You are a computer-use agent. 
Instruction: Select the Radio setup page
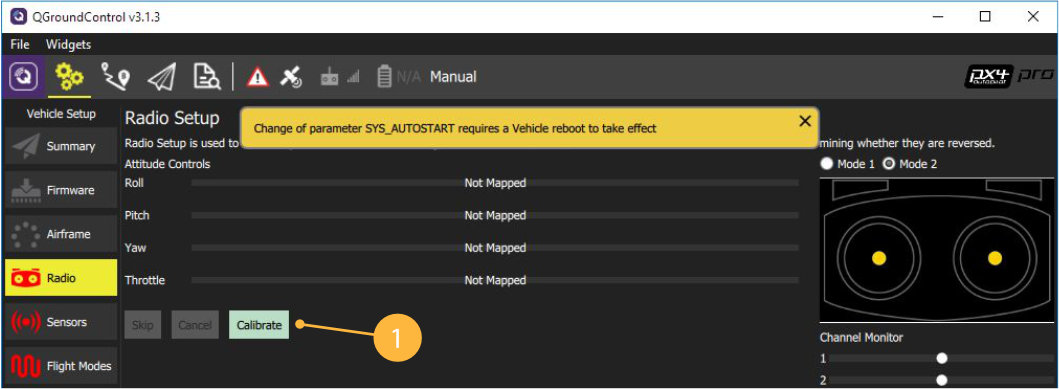click(61, 278)
